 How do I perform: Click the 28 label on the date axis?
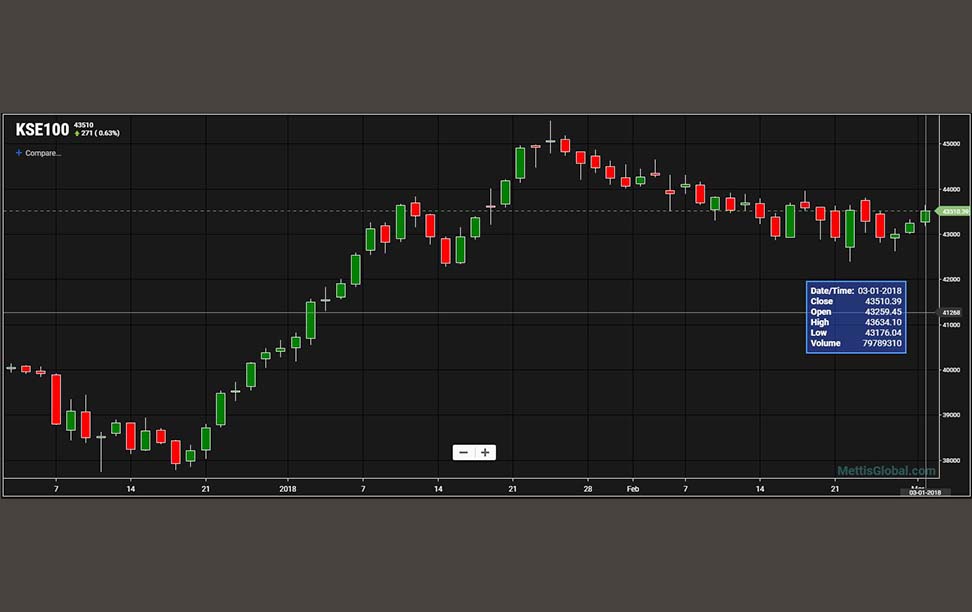[x=588, y=489]
